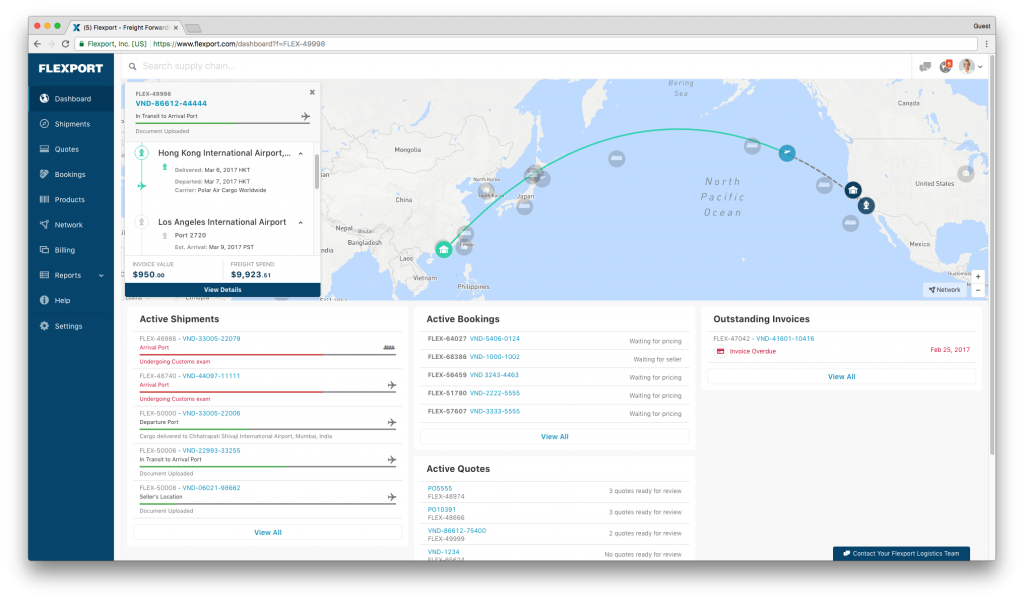
Task: Click the Invoice Overdue calendar icon
Action: click(720, 351)
